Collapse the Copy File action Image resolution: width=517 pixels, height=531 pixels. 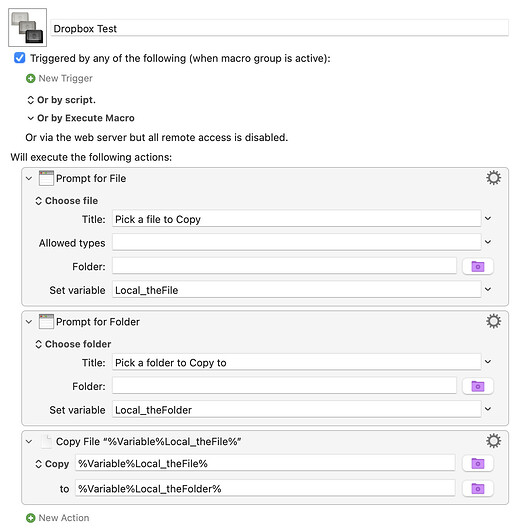(29, 442)
